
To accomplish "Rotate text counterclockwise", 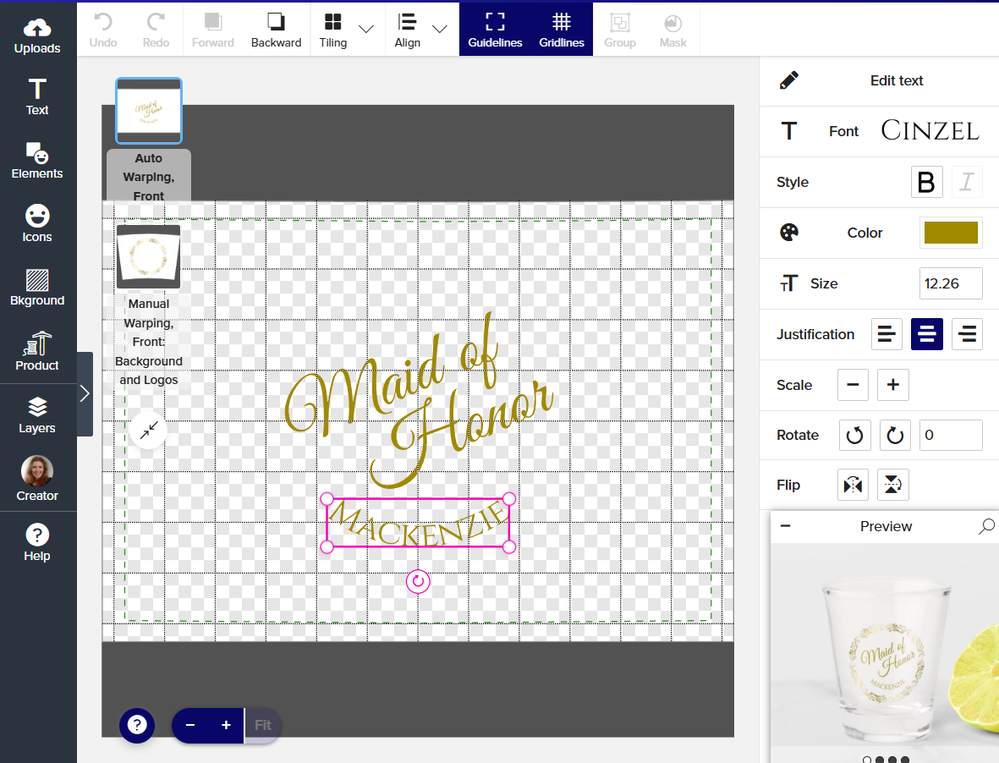I will 854,436.
